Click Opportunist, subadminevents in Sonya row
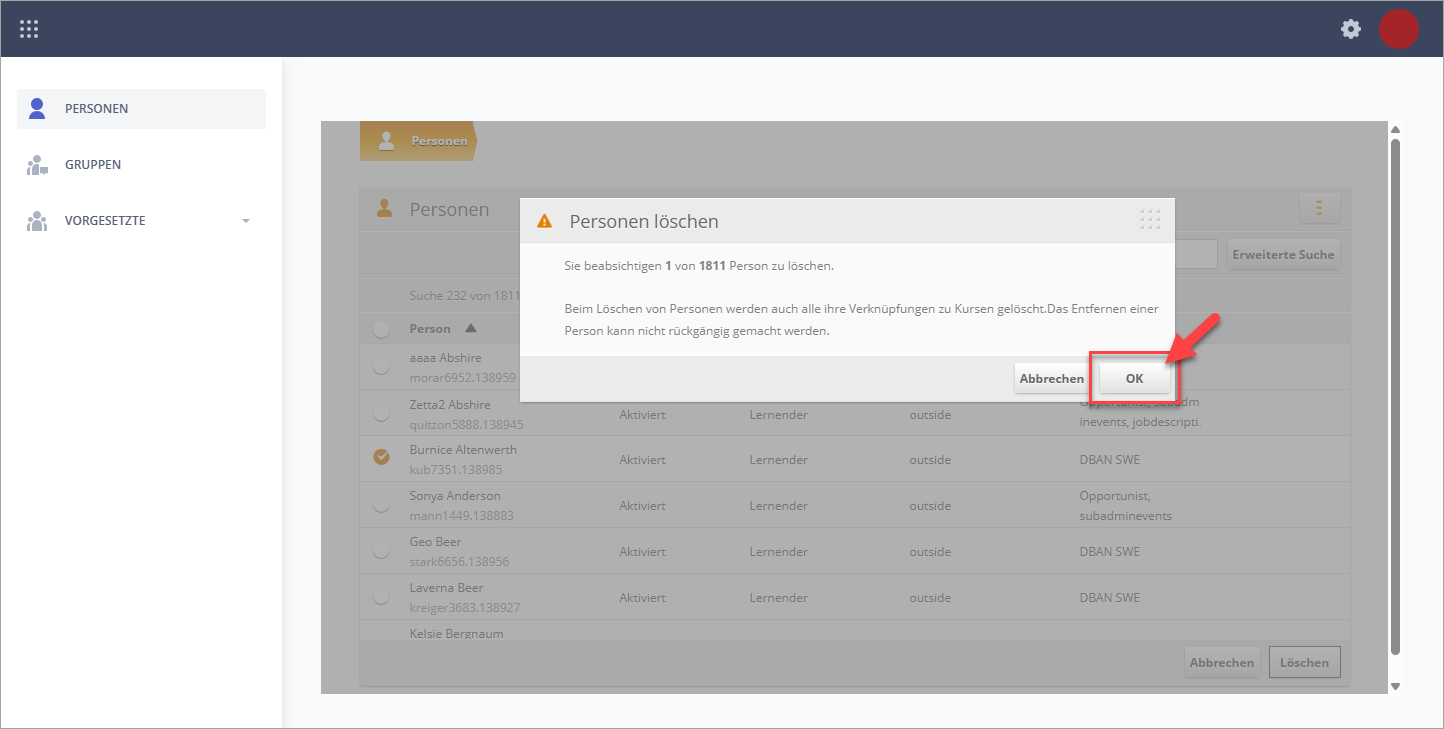The image size is (1444, 729). click(x=1126, y=506)
